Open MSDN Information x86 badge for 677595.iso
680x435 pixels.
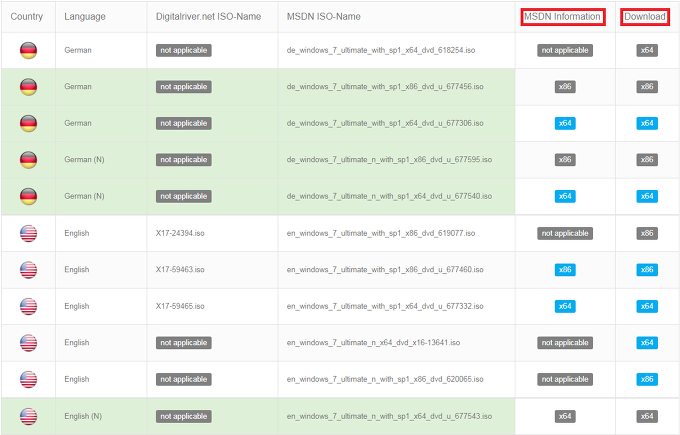565,160
